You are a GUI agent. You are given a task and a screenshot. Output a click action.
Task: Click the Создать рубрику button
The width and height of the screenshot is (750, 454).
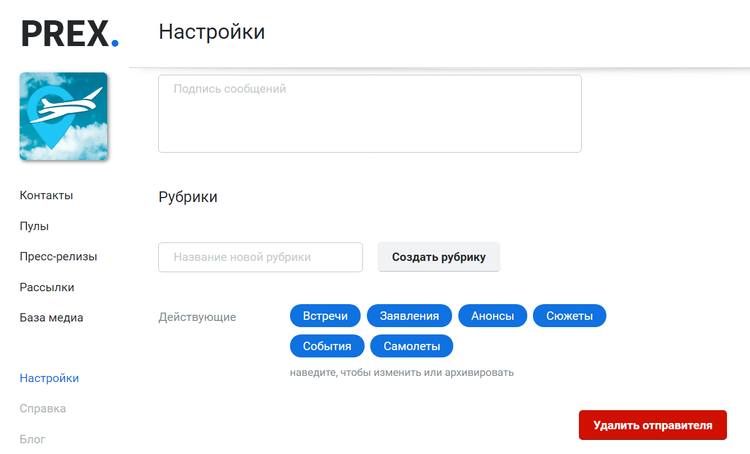point(439,257)
